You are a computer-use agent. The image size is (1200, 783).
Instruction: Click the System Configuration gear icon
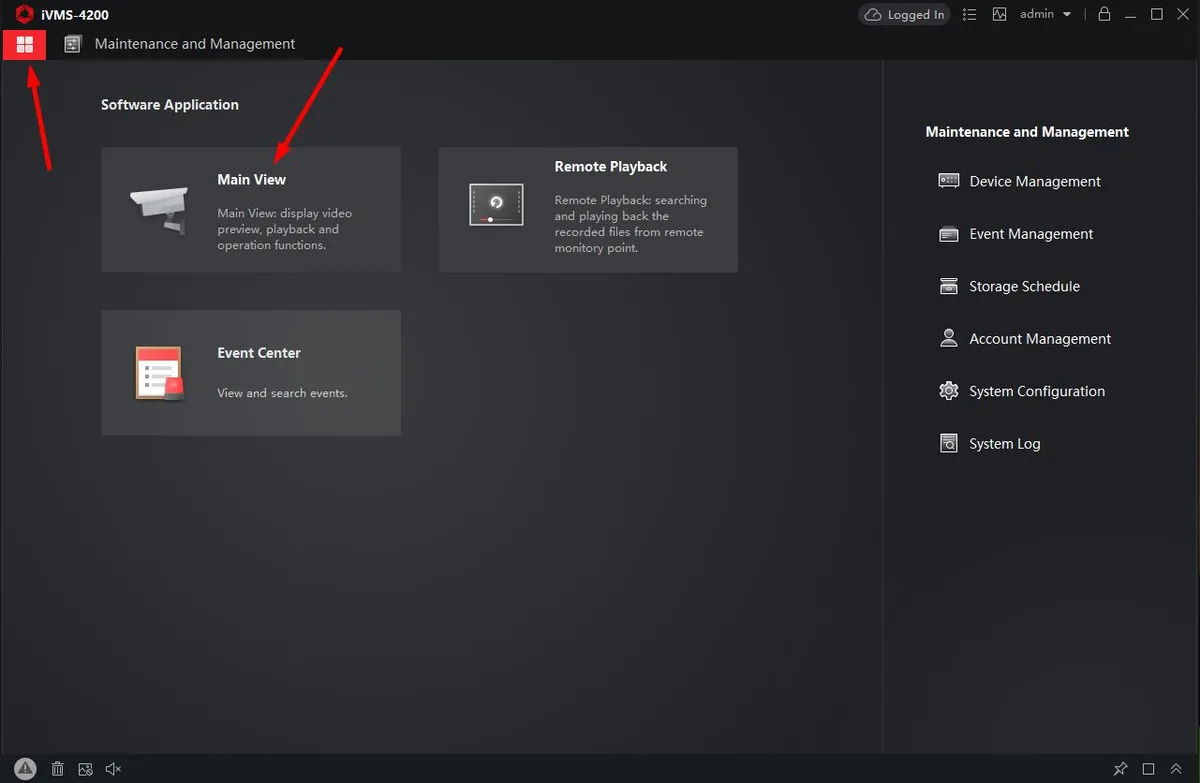point(948,391)
